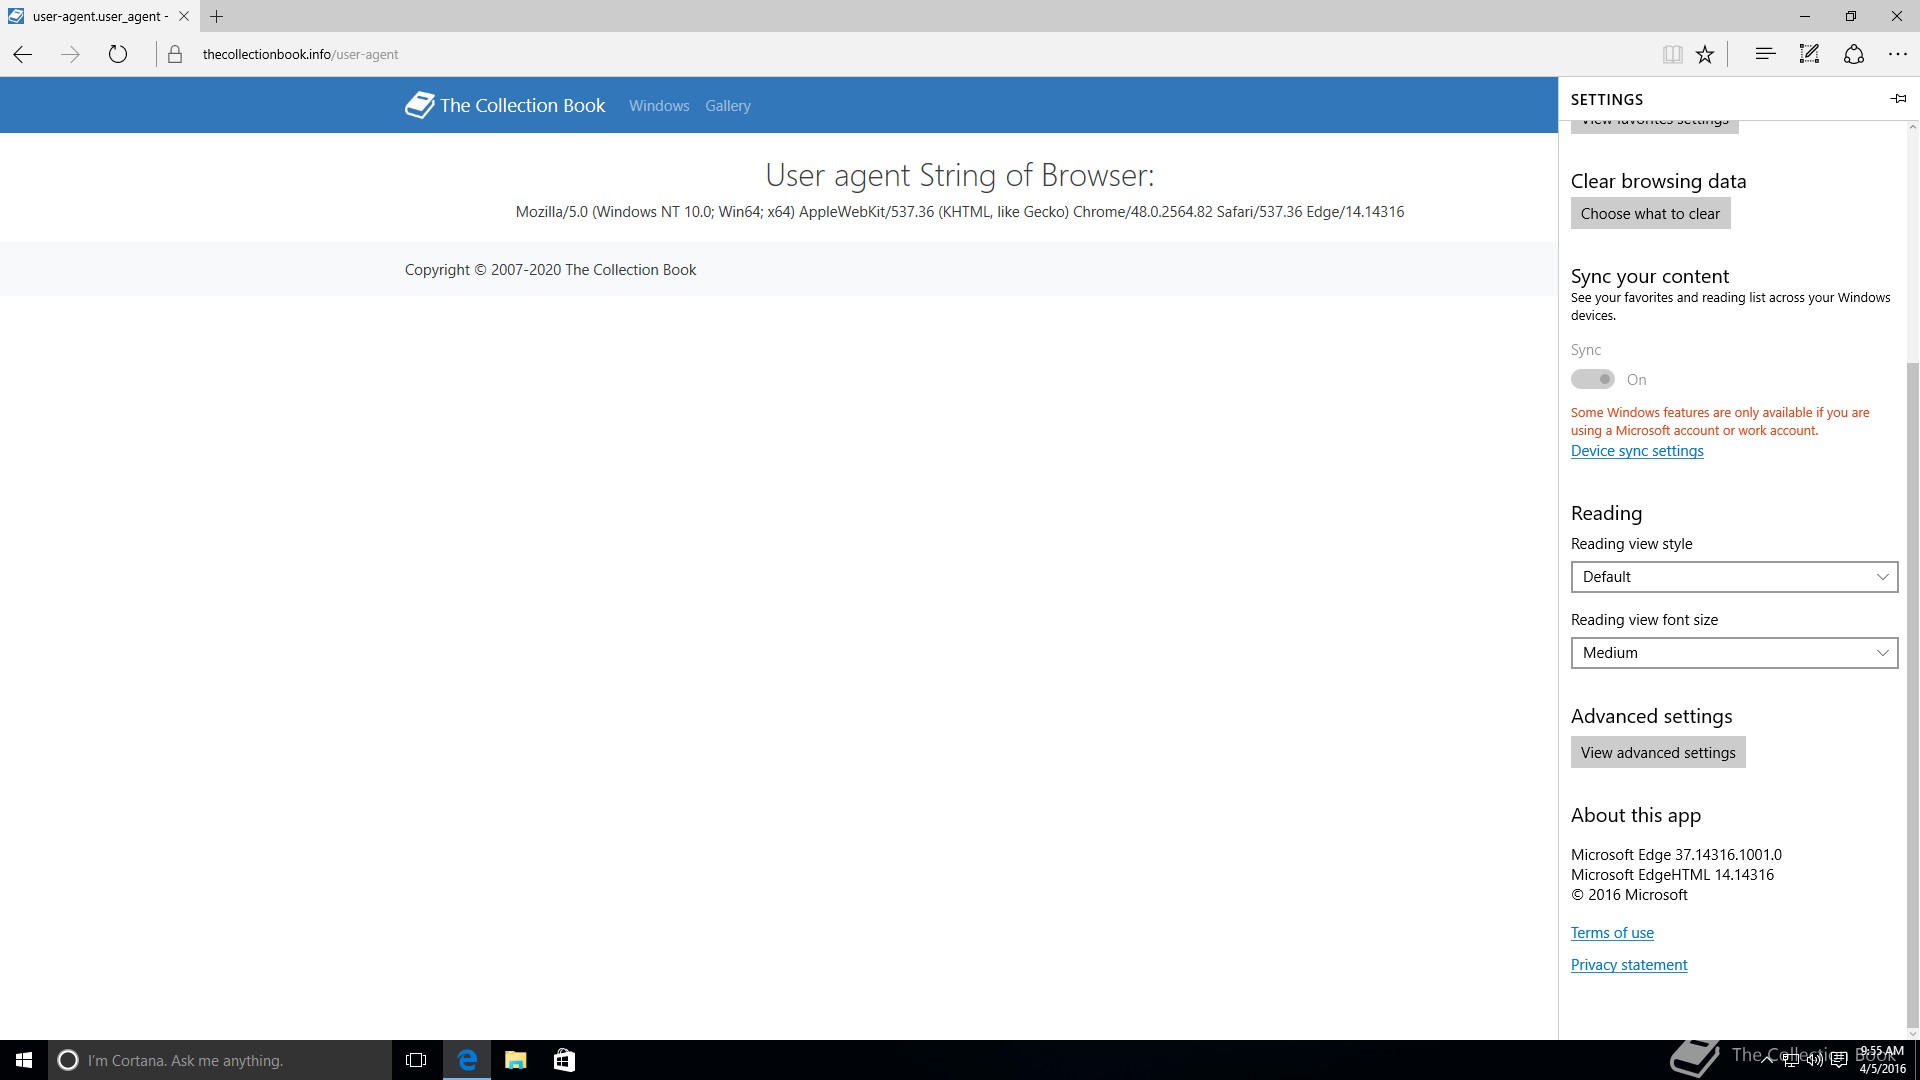The height and width of the screenshot is (1080, 1920).
Task: Make a Web Note pen icon
Action: [1809, 55]
